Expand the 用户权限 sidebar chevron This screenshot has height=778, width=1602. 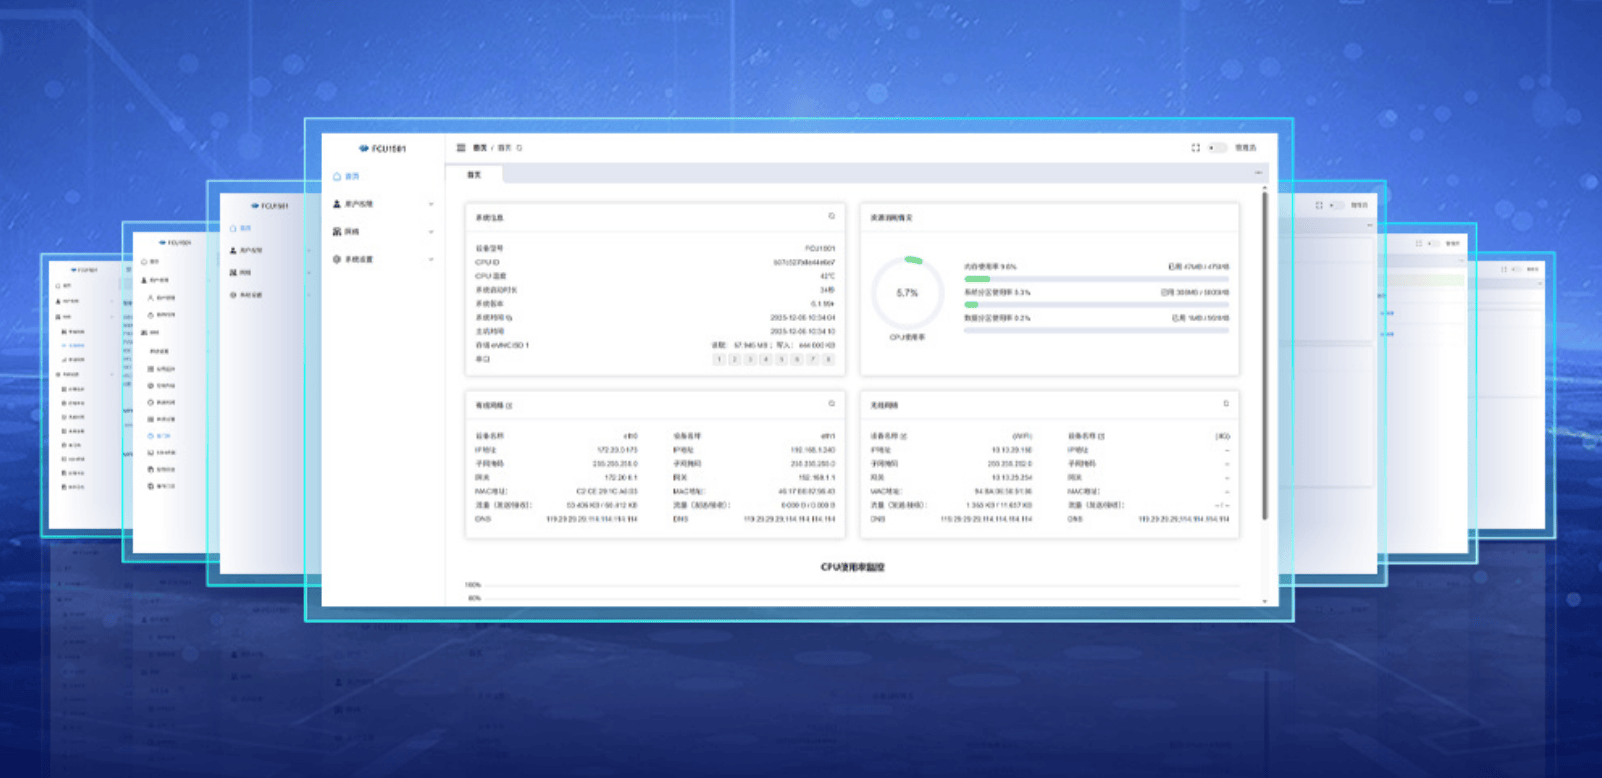tap(431, 204)
